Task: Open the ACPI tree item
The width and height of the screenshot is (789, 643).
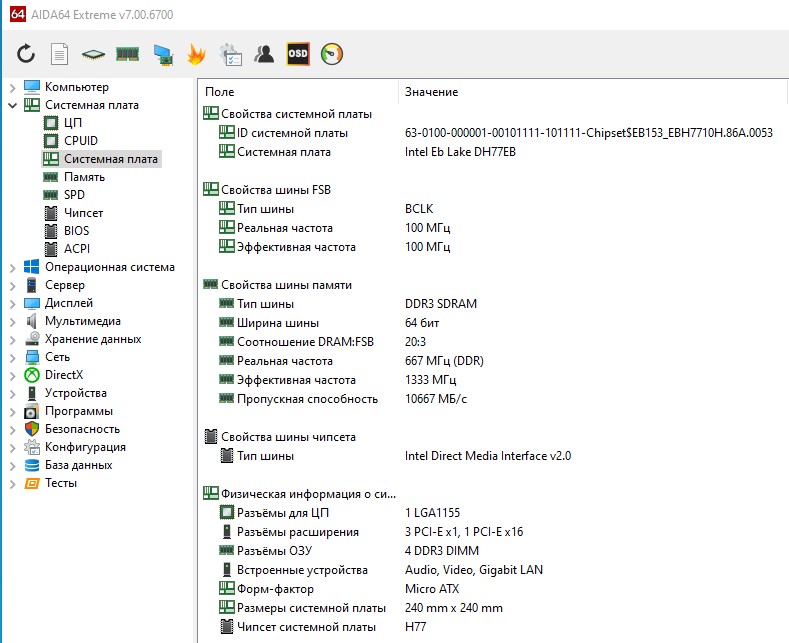Action: point(77,249)
